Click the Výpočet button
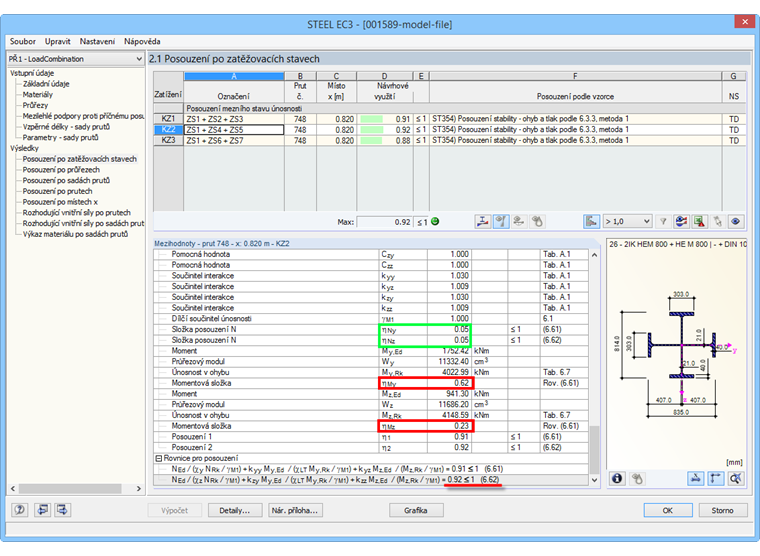760x556 pixels. pos(174,510)
